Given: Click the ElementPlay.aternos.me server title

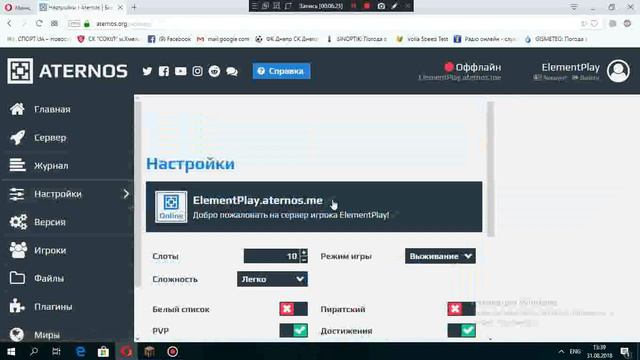Looking at the screenshot, I should 258,200.
